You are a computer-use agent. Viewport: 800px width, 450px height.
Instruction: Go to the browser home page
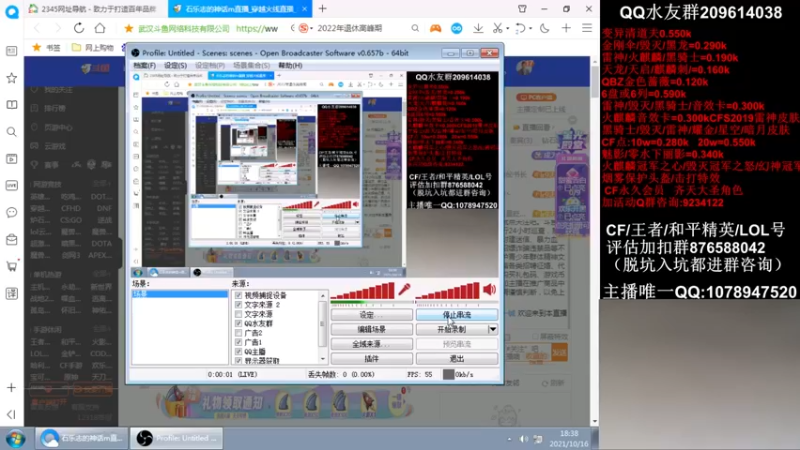pos(100,28)
